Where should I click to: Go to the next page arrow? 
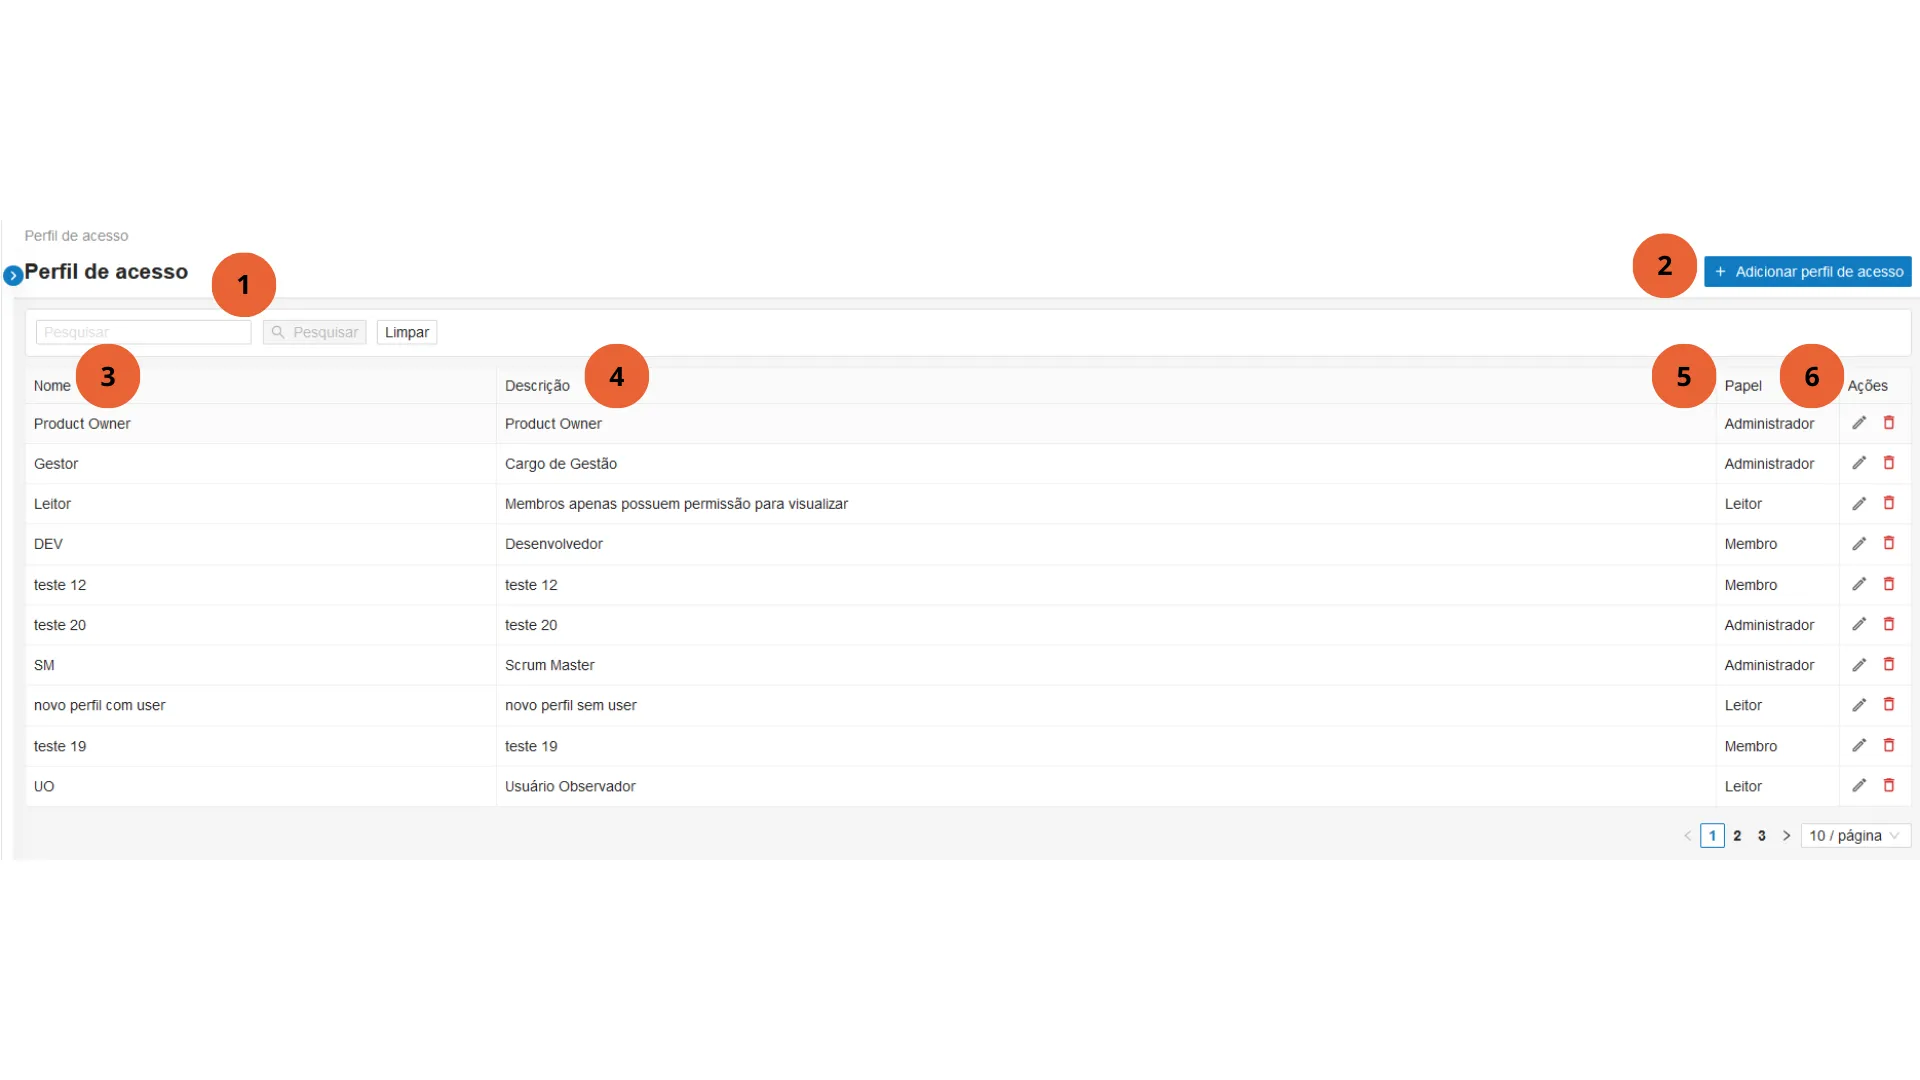(1786, 835)
